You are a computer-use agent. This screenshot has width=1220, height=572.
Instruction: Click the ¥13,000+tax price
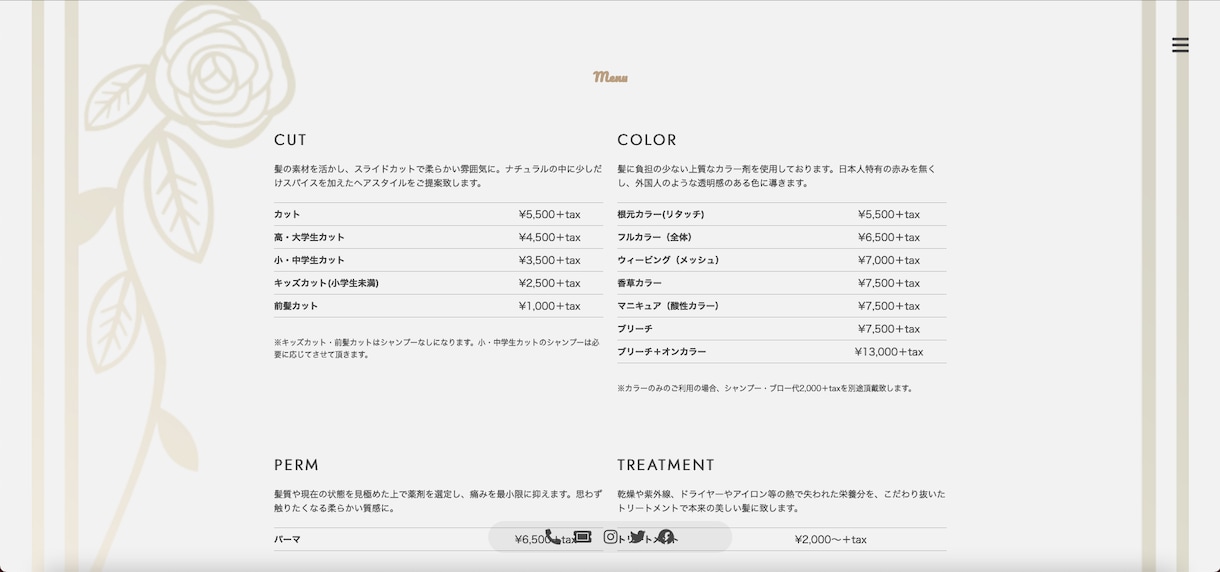(888, 352)
